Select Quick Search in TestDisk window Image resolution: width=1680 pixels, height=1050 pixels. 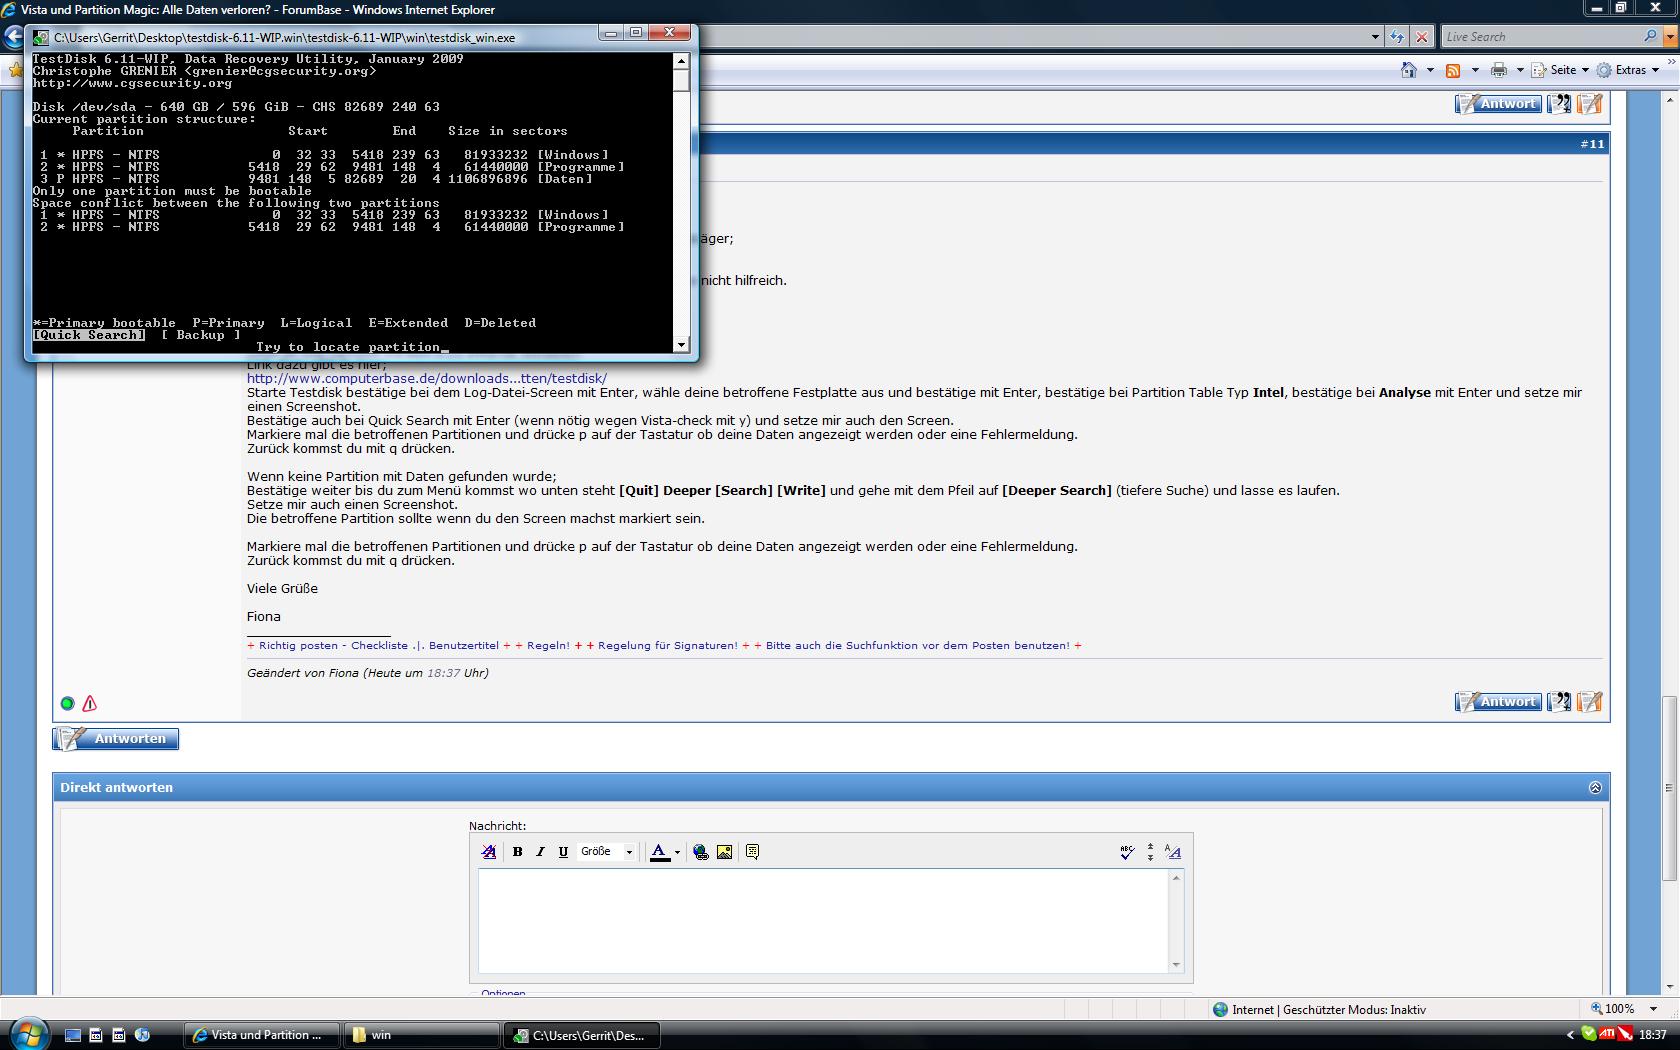pos(88,335)
